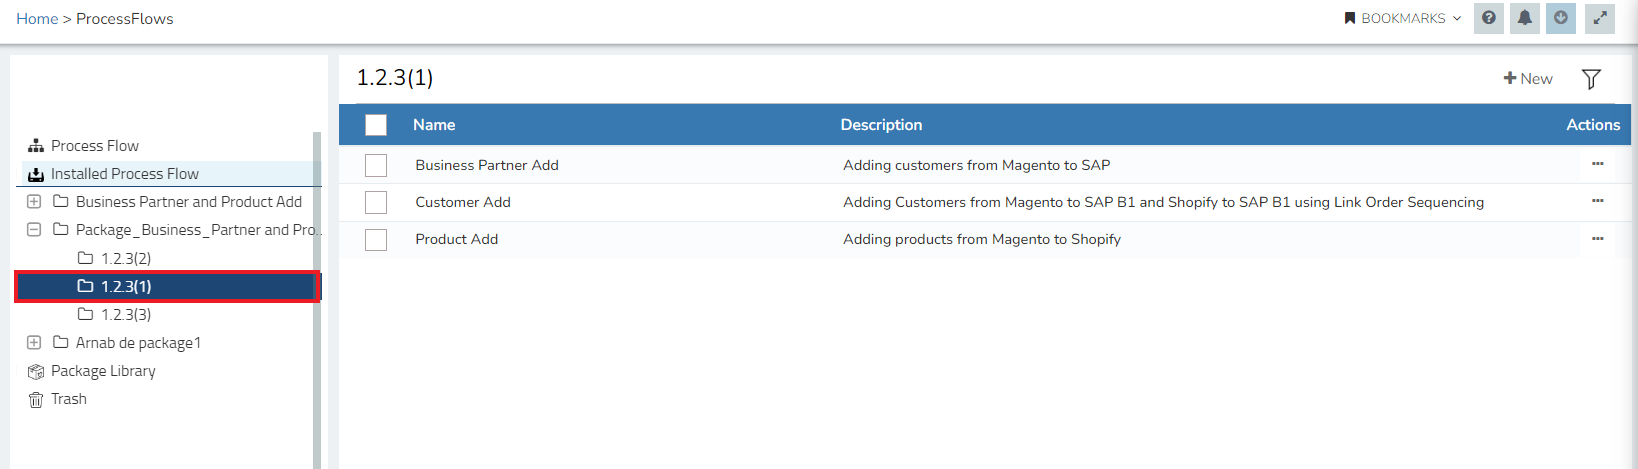The image size is (1638, 469).
Task: Select Package Library in the sidebar
Action: point(103,371)
